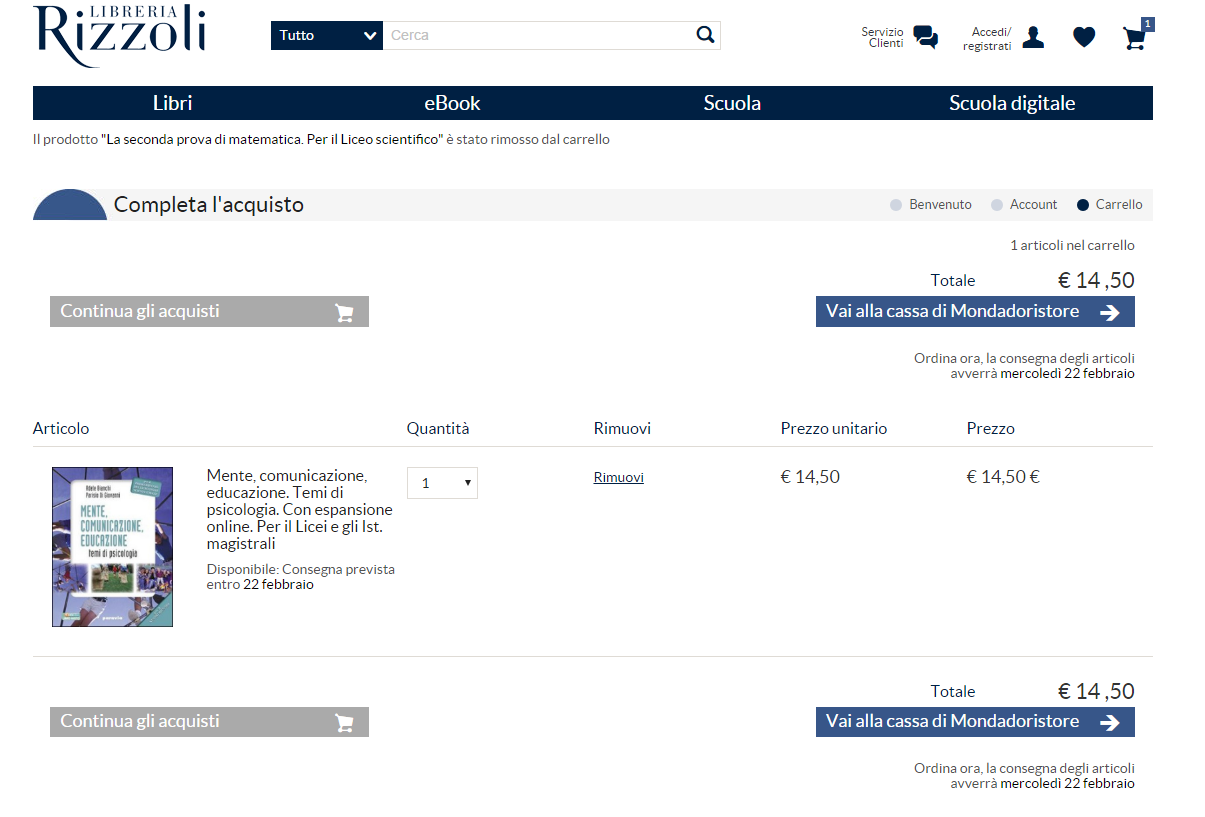Select the Account checkout step

click(1024, 205)
